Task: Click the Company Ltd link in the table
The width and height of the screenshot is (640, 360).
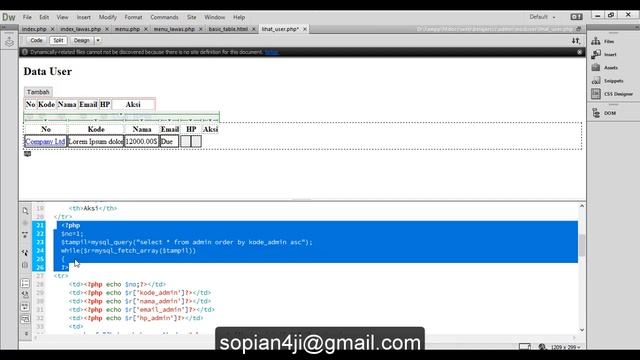Action: [45, 141]
